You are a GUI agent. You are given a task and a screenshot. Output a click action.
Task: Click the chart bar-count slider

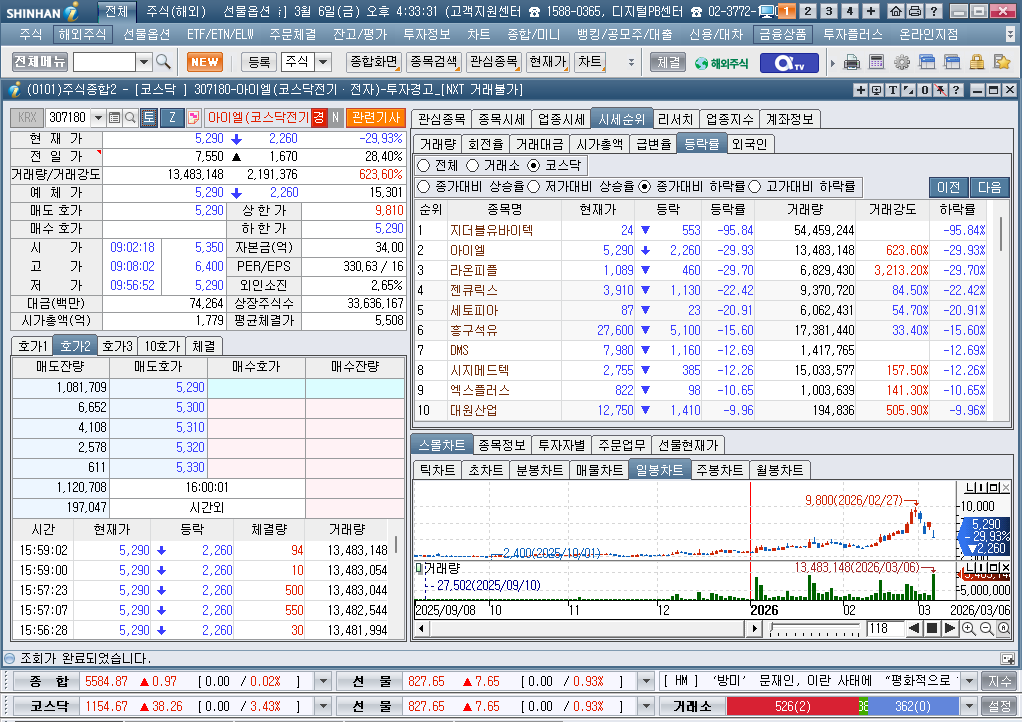815,629
